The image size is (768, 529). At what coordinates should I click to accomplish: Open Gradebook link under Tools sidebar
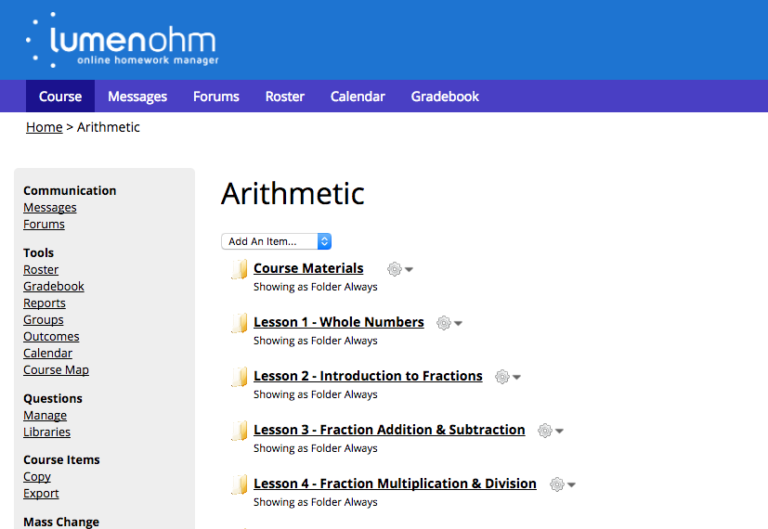coord(54,287)
